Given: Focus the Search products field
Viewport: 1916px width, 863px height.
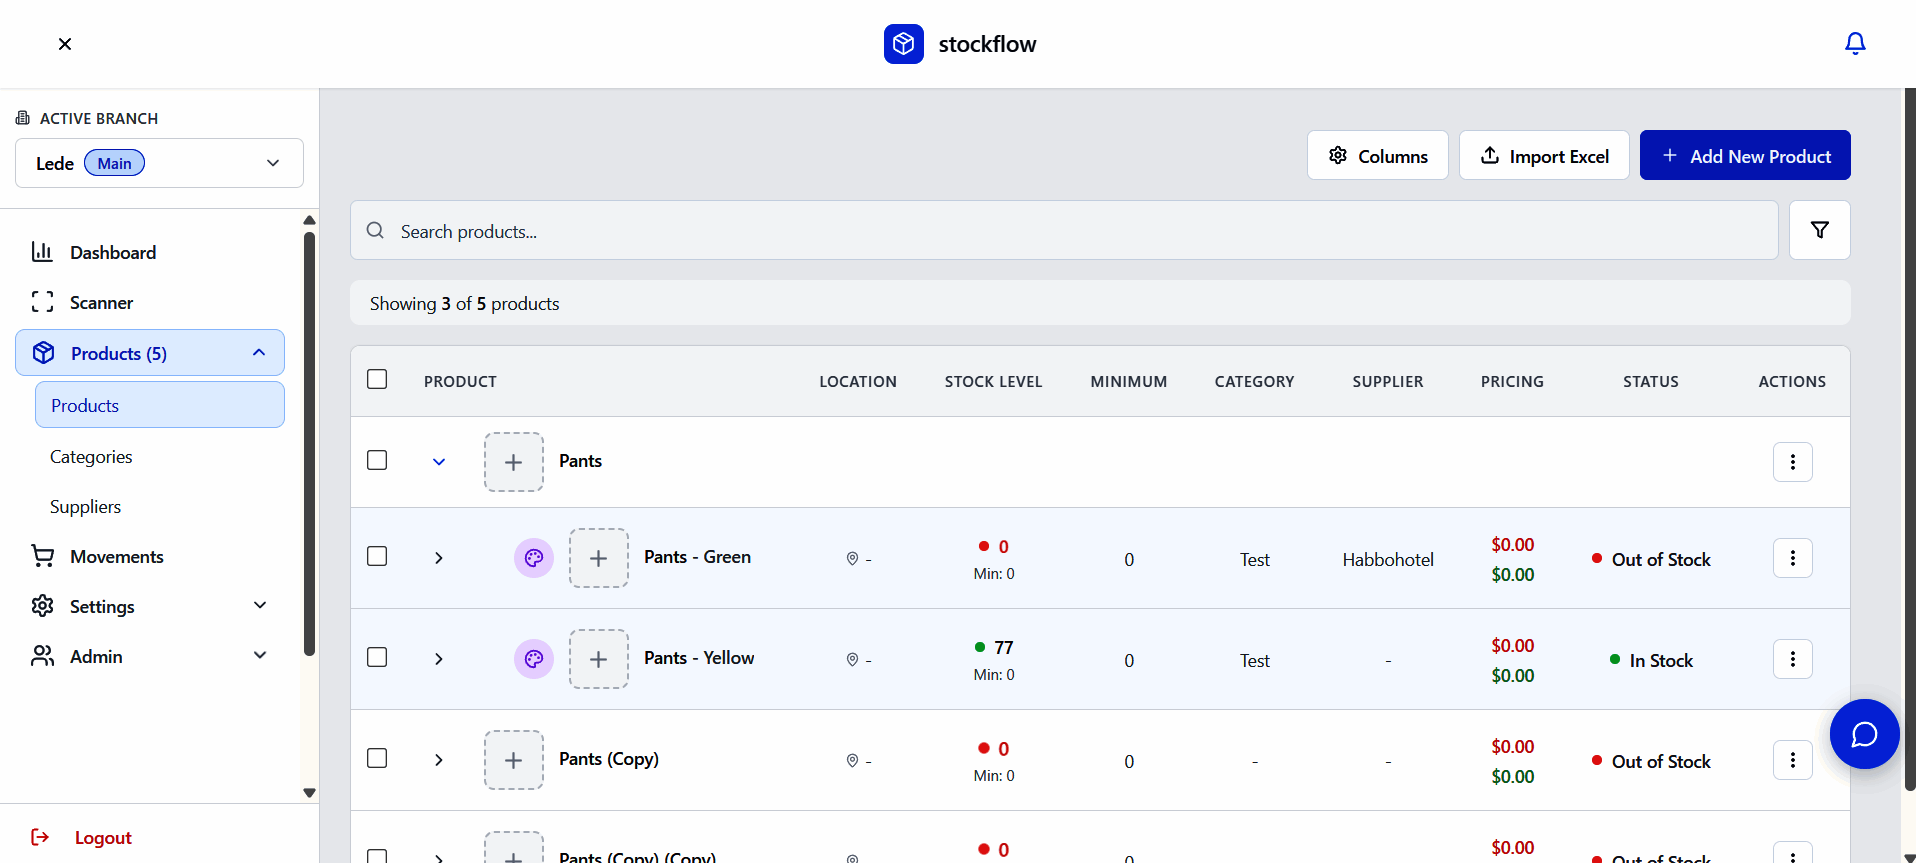Looking at the screenshot, I should 1064,230.
